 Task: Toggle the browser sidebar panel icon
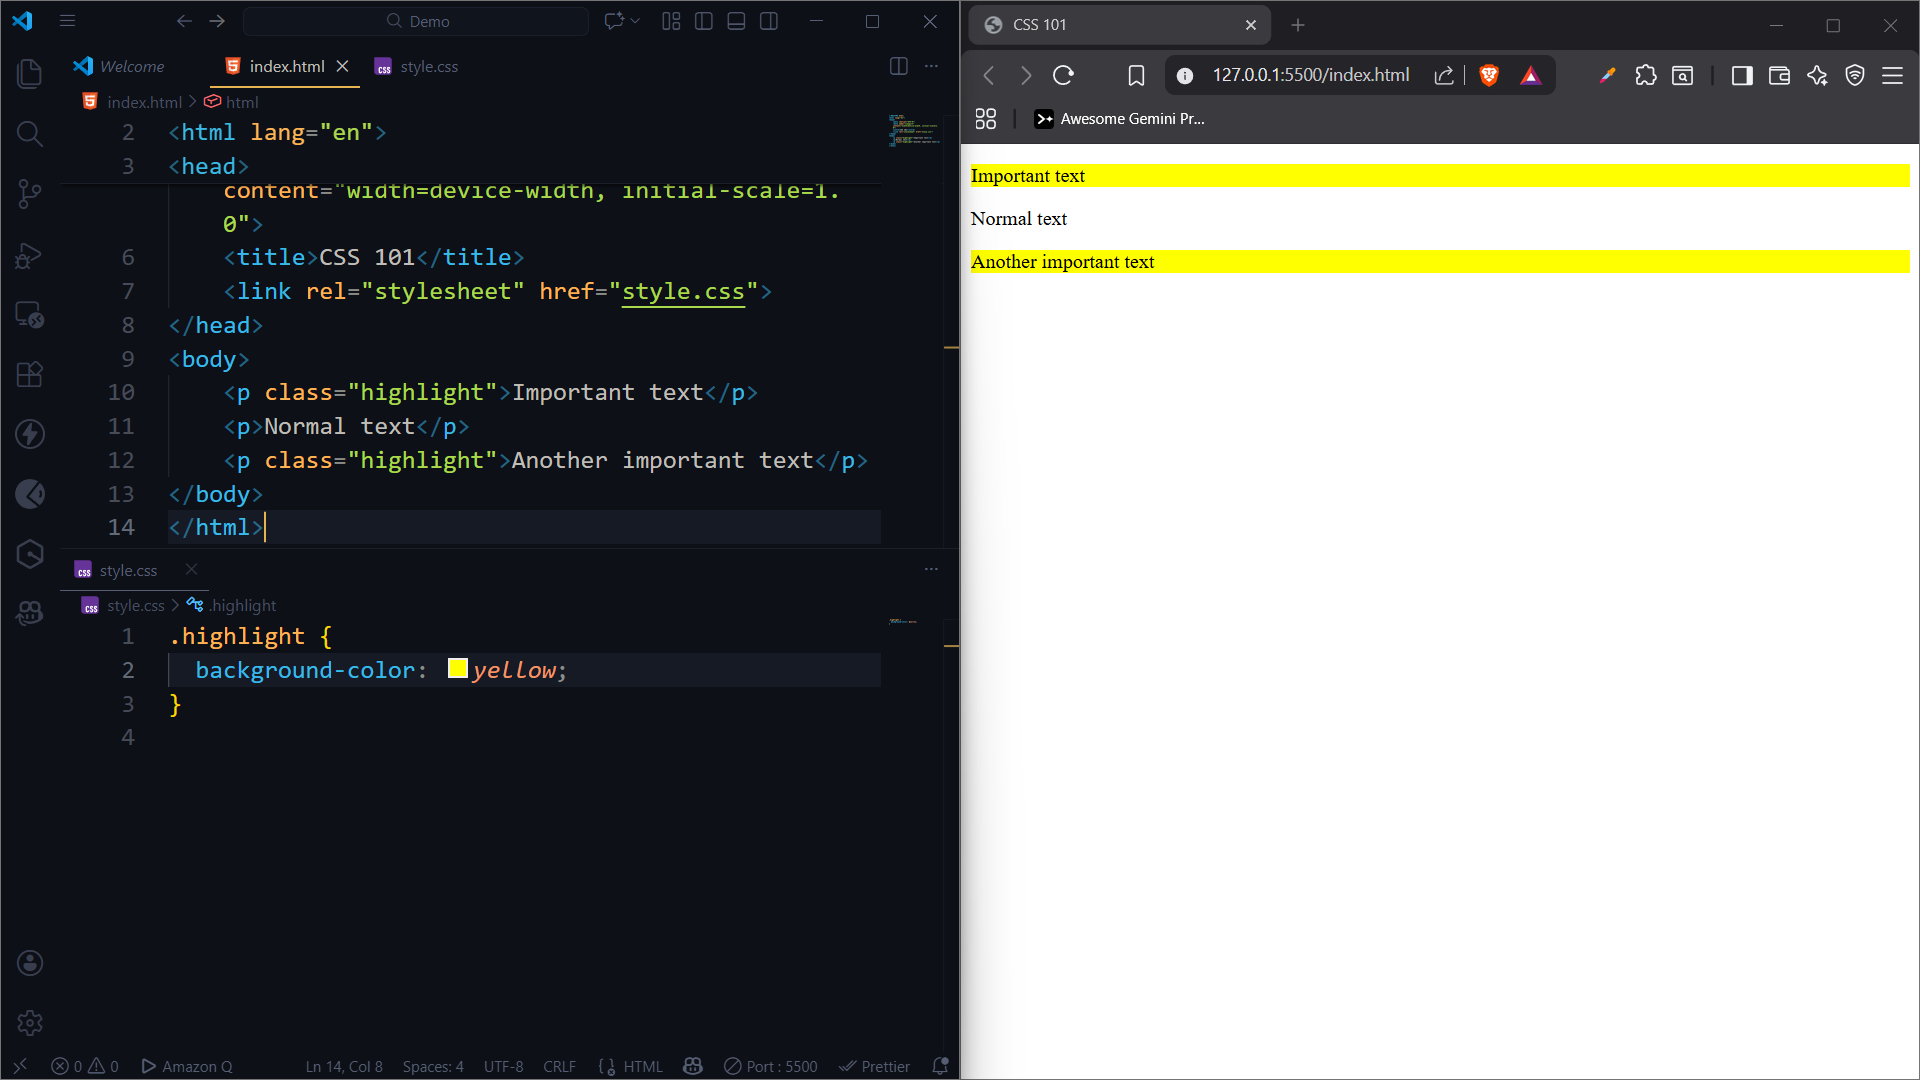[1742, 75]
